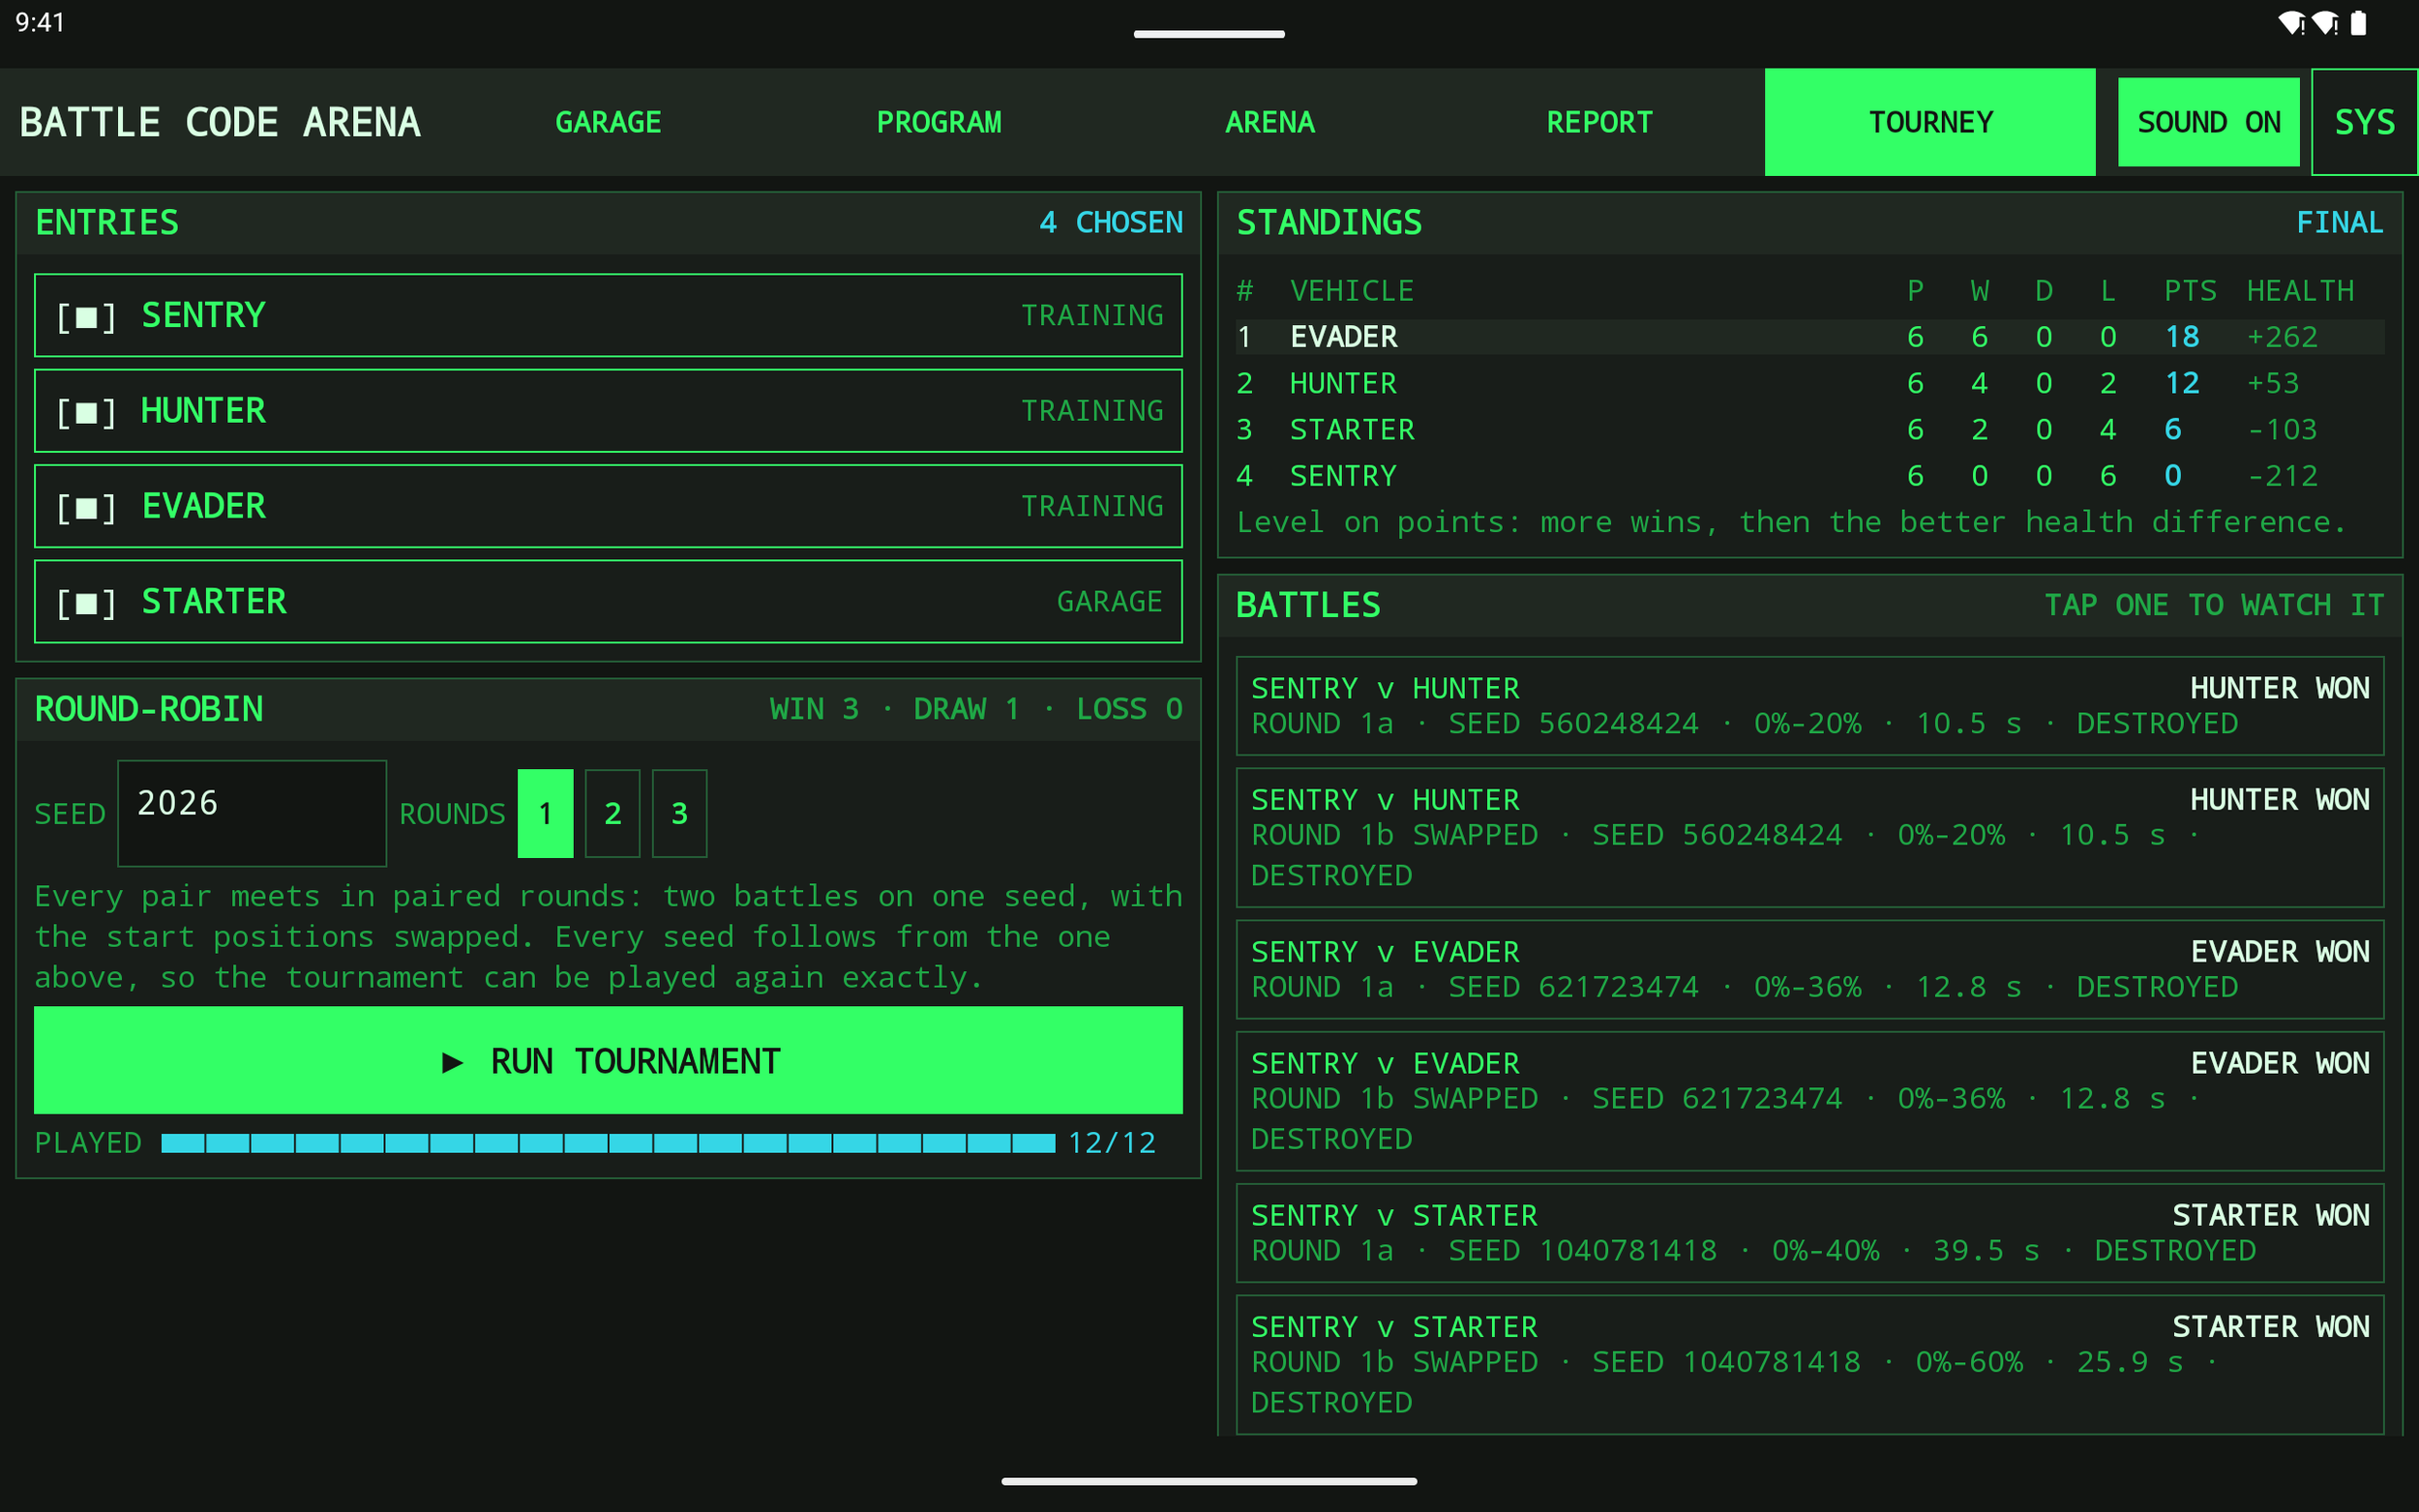The width and height of the screenshot is (2419, 1512).
Task: Toggle the SOUND ON button
Action: click(2208, 122)
